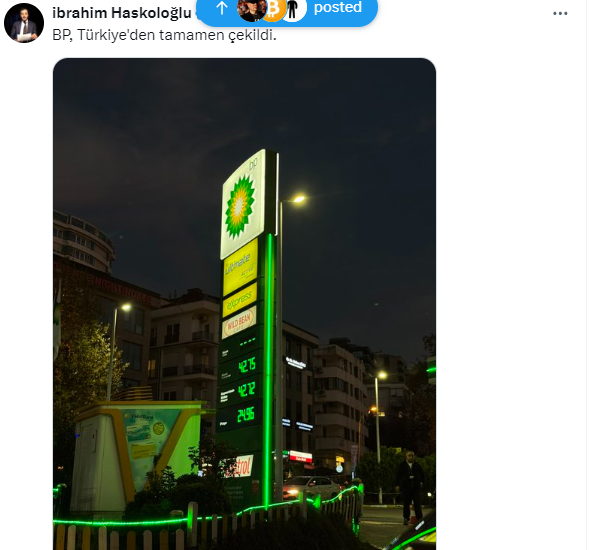593x550 pixels.
Task: Click the "Wild Bean Cafe" panel in photo
Action: pos(239,322)
